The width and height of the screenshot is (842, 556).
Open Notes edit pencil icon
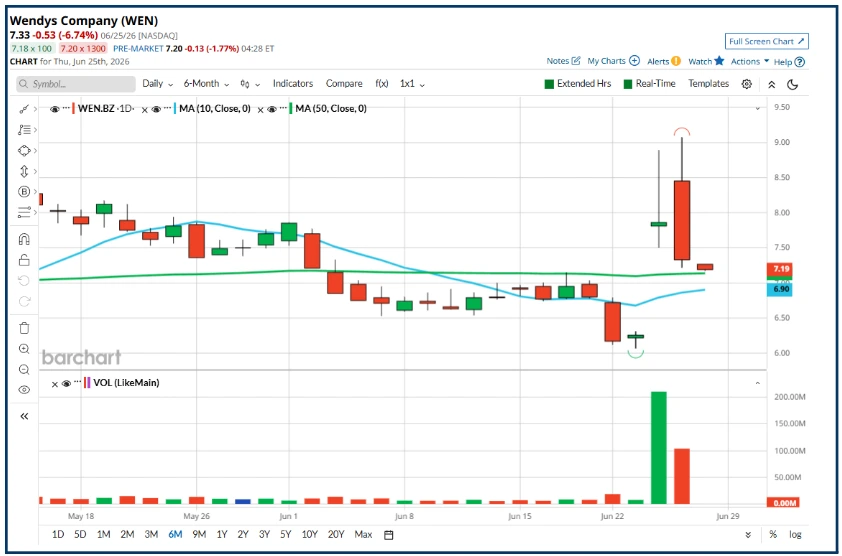click(576, 61)
